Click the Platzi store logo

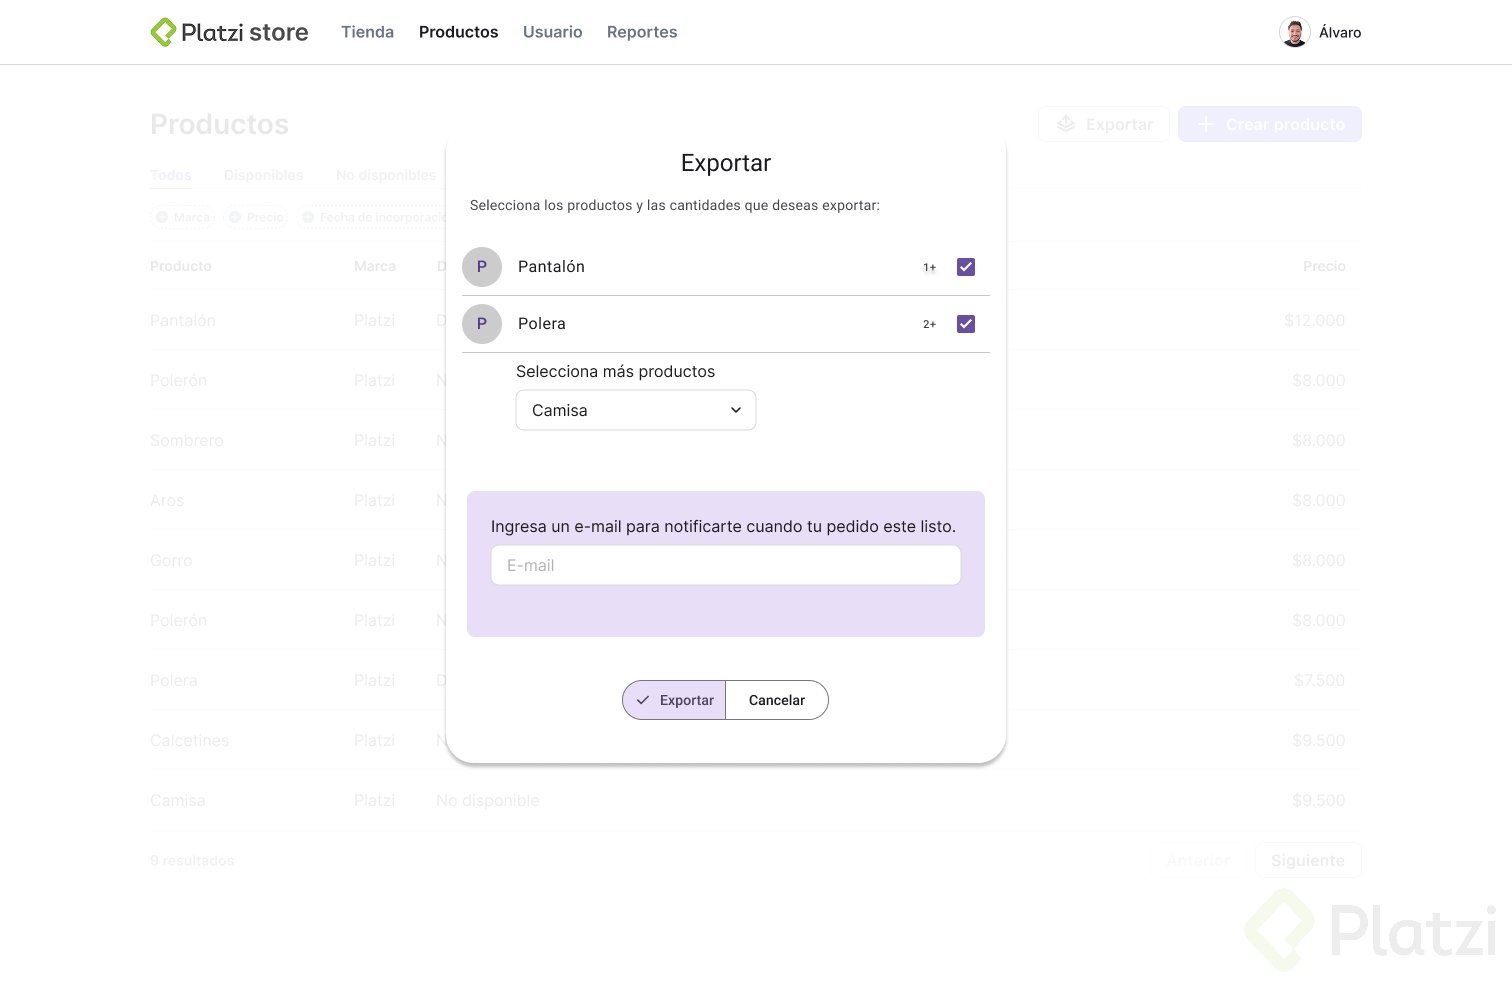(229, 32)
